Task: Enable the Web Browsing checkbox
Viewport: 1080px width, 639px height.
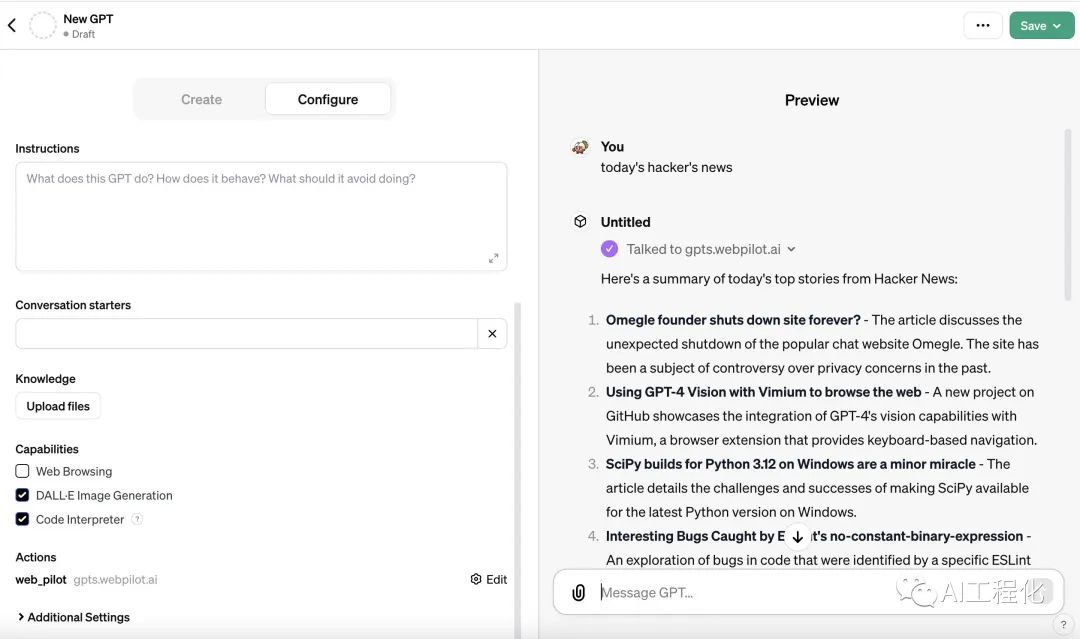Action: (x=22, y=471)
